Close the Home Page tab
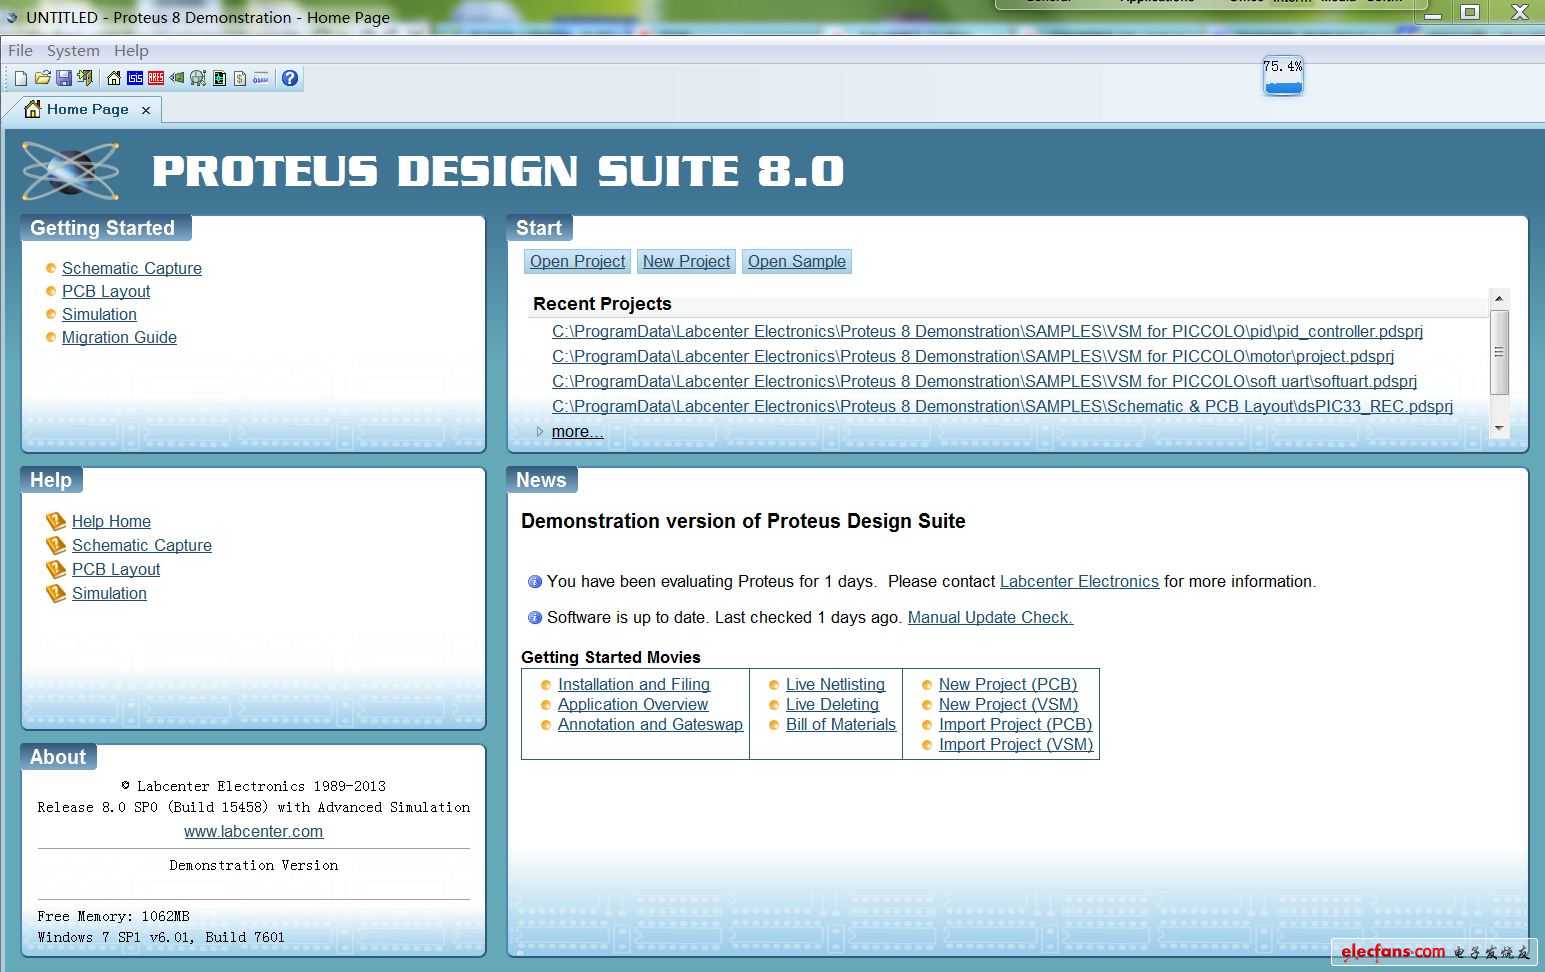 (x=146, y=110)
